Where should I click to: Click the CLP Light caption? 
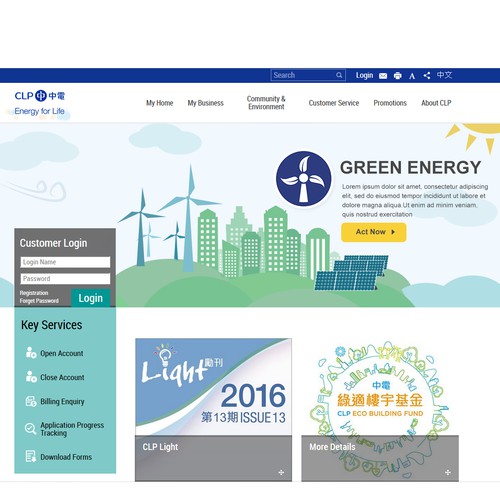coord(160,447)
